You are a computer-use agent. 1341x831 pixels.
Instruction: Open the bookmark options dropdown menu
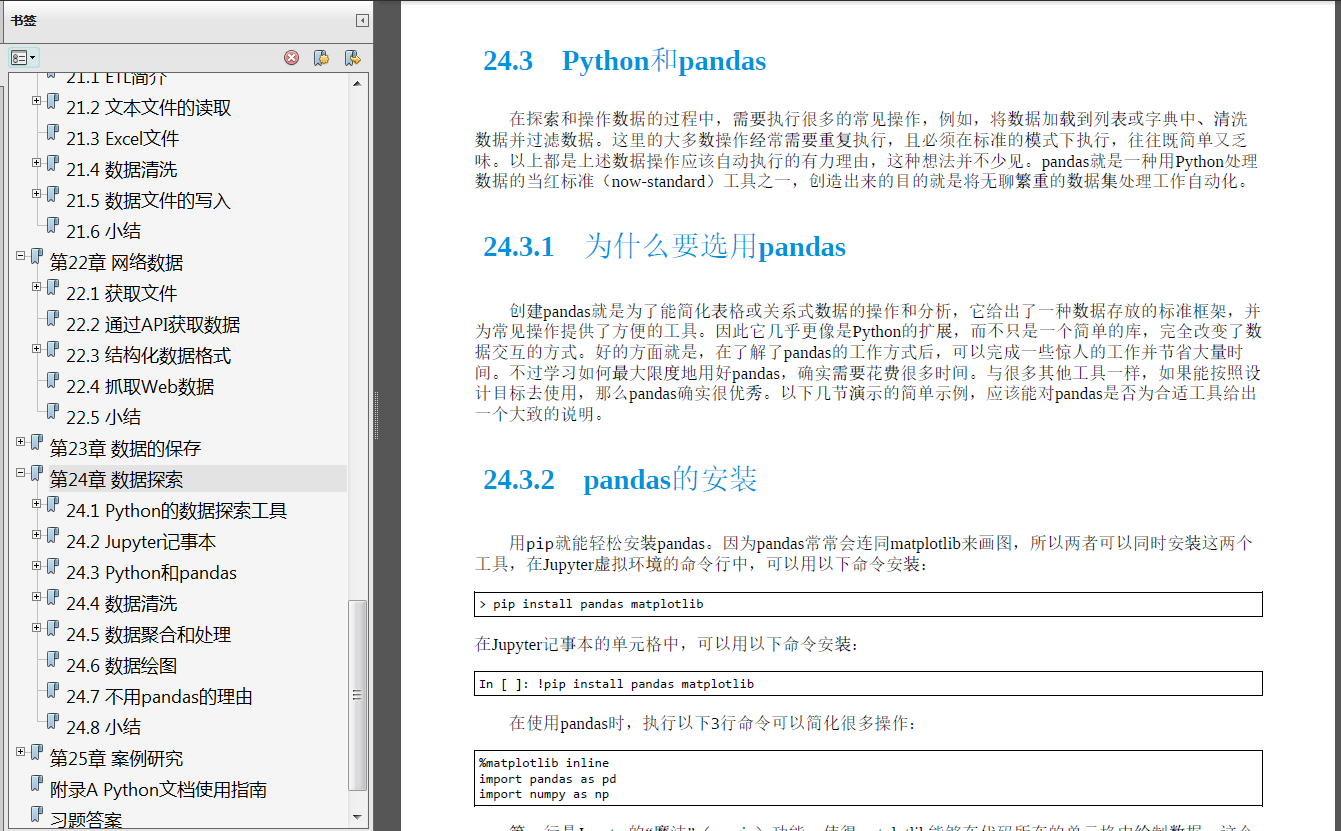pyautogui.click(x=23, y=58)
